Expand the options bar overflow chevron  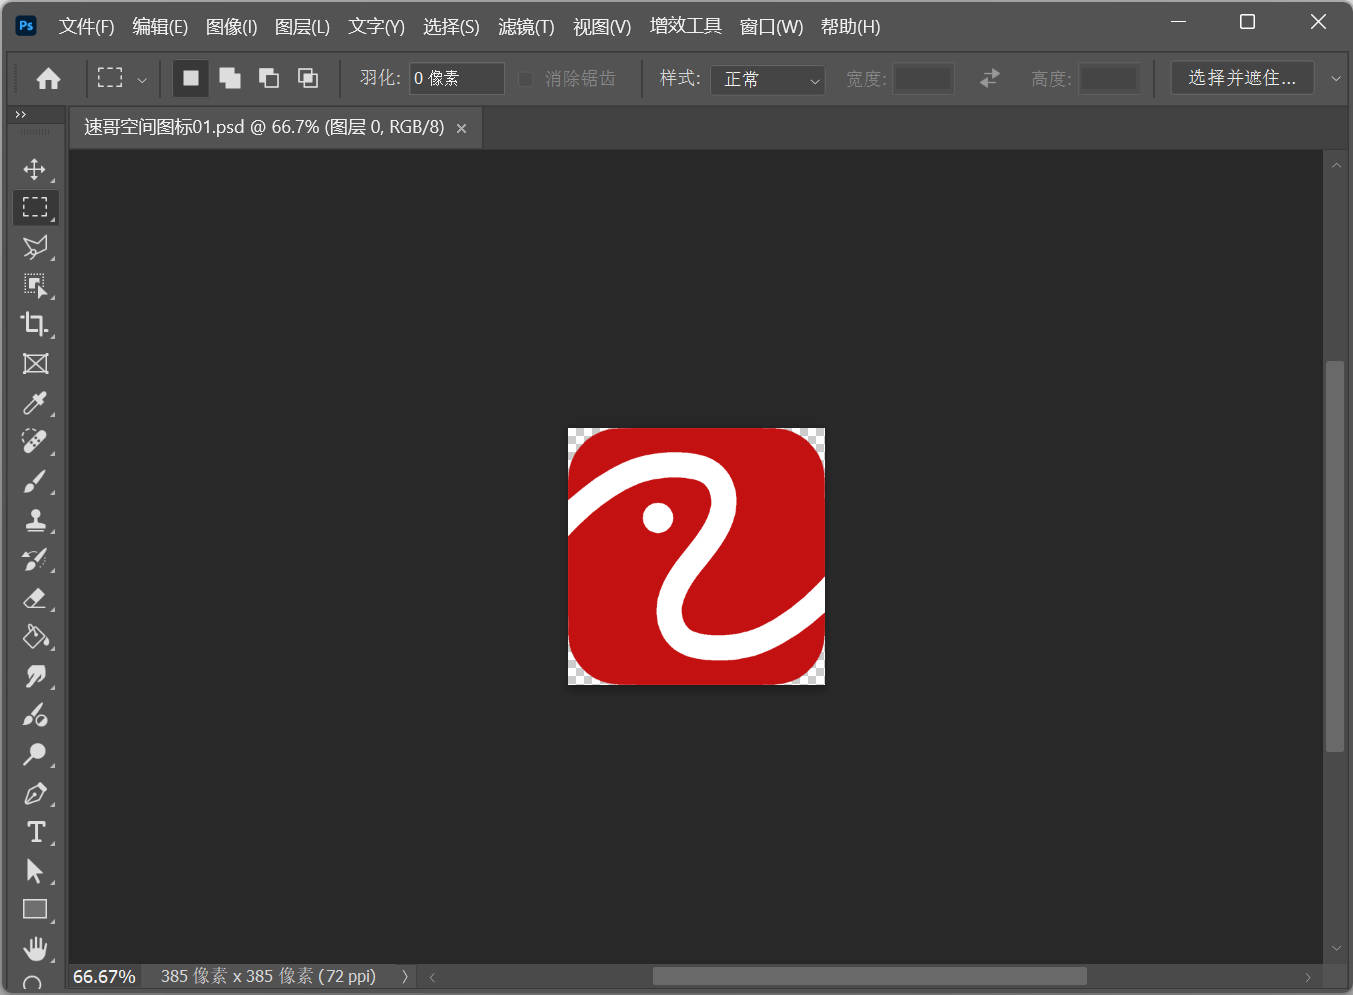[1335, 78]
